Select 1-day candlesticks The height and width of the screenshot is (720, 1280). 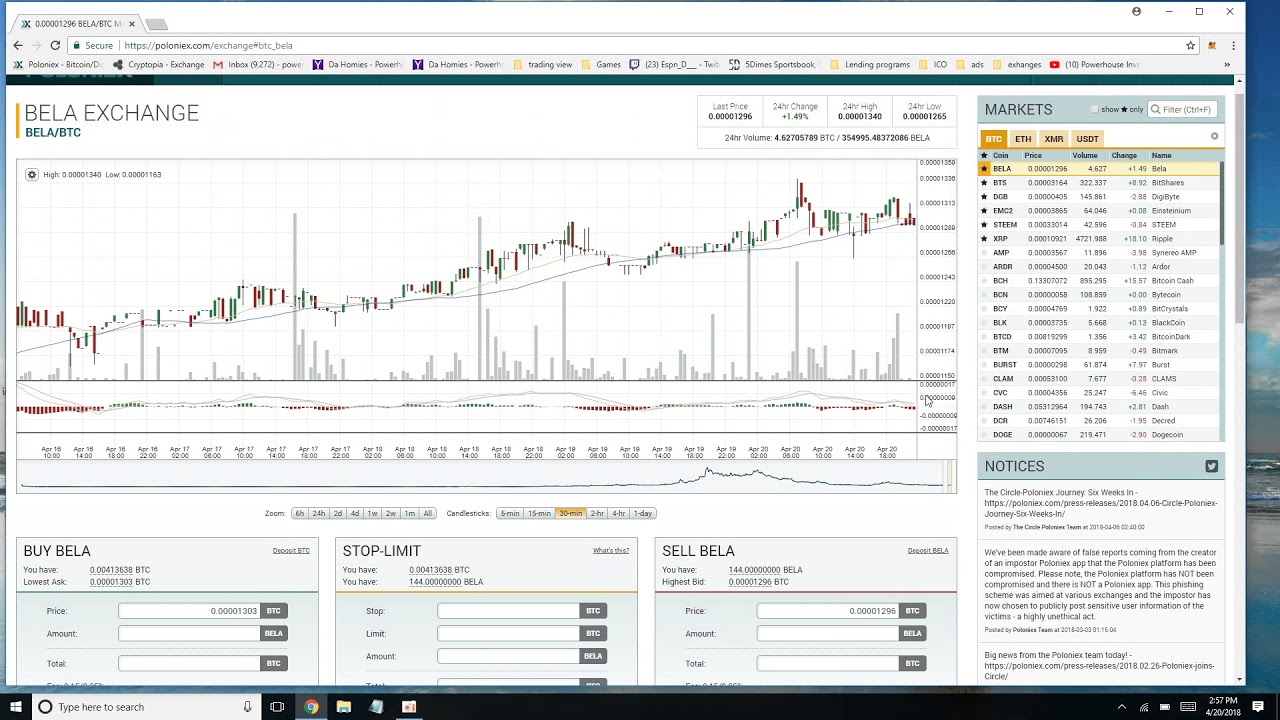(642, 513)
